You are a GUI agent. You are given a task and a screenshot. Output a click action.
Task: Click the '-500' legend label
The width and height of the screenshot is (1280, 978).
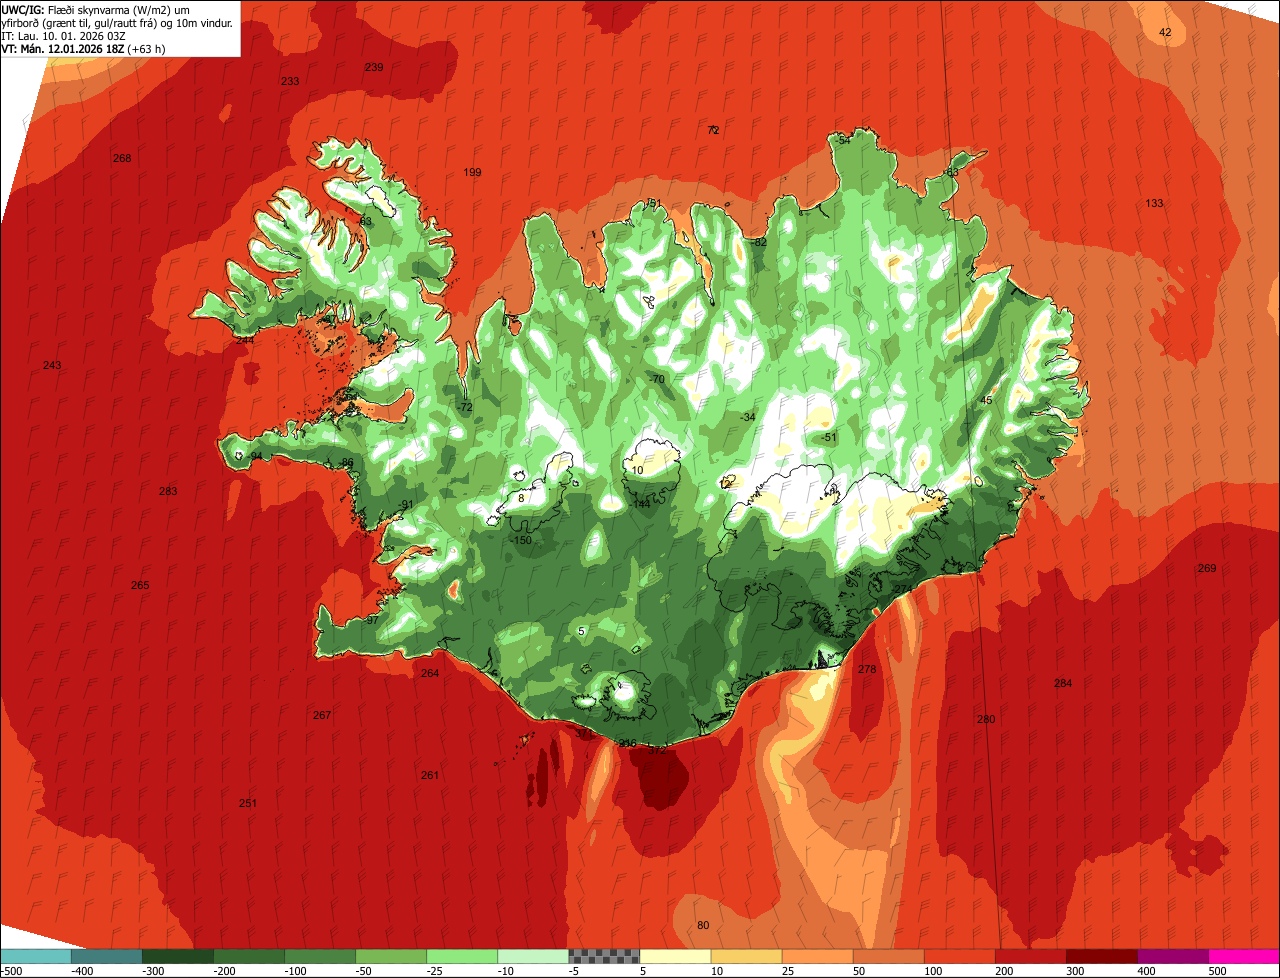12,971
